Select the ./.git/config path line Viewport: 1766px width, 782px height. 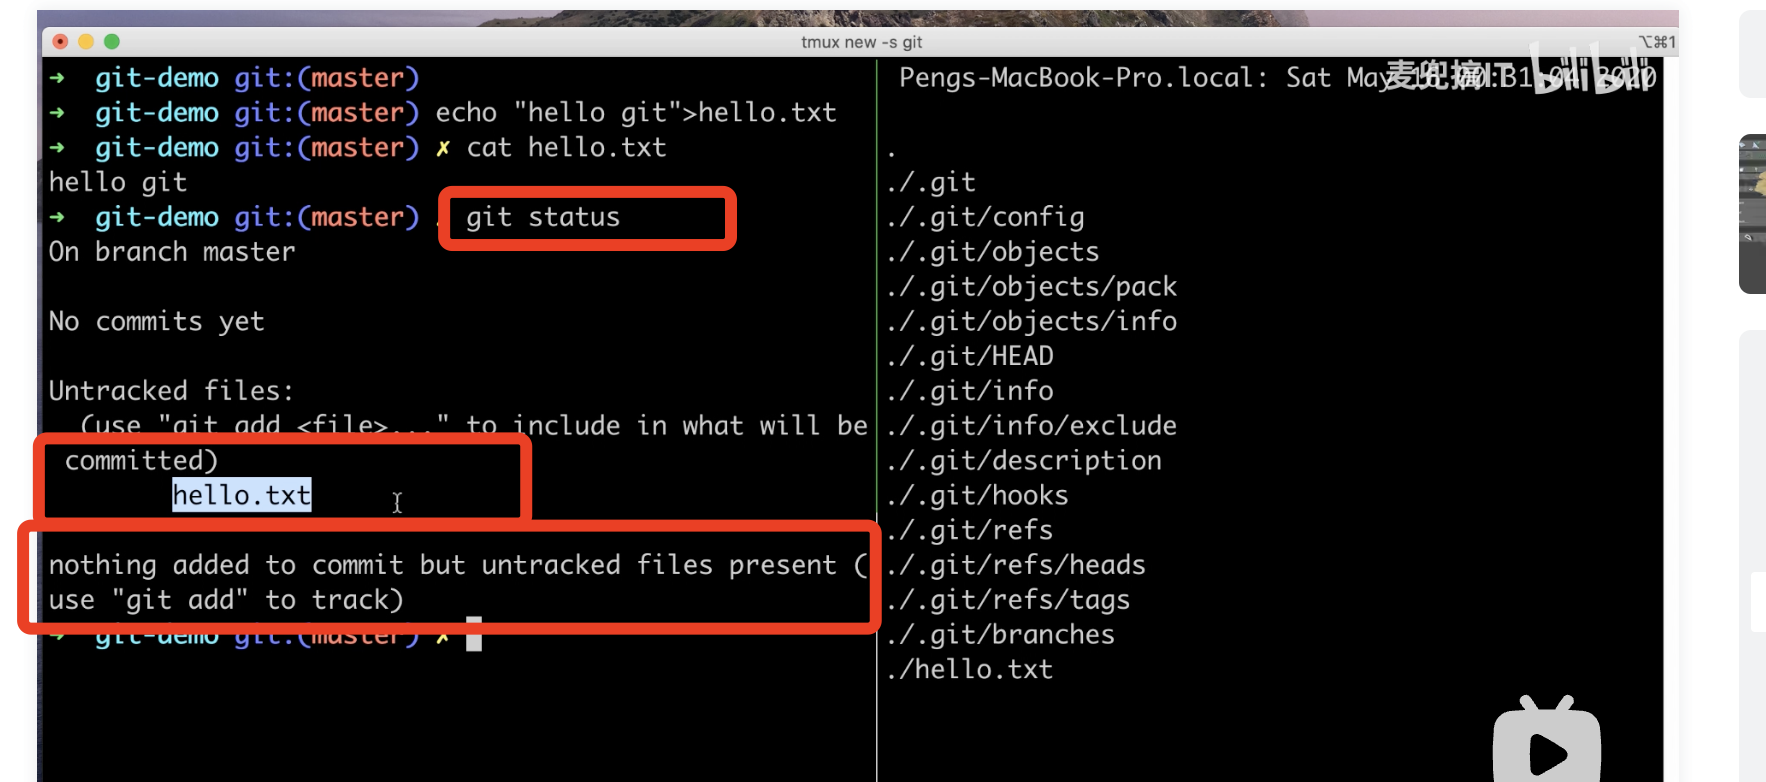pos(986,217)
